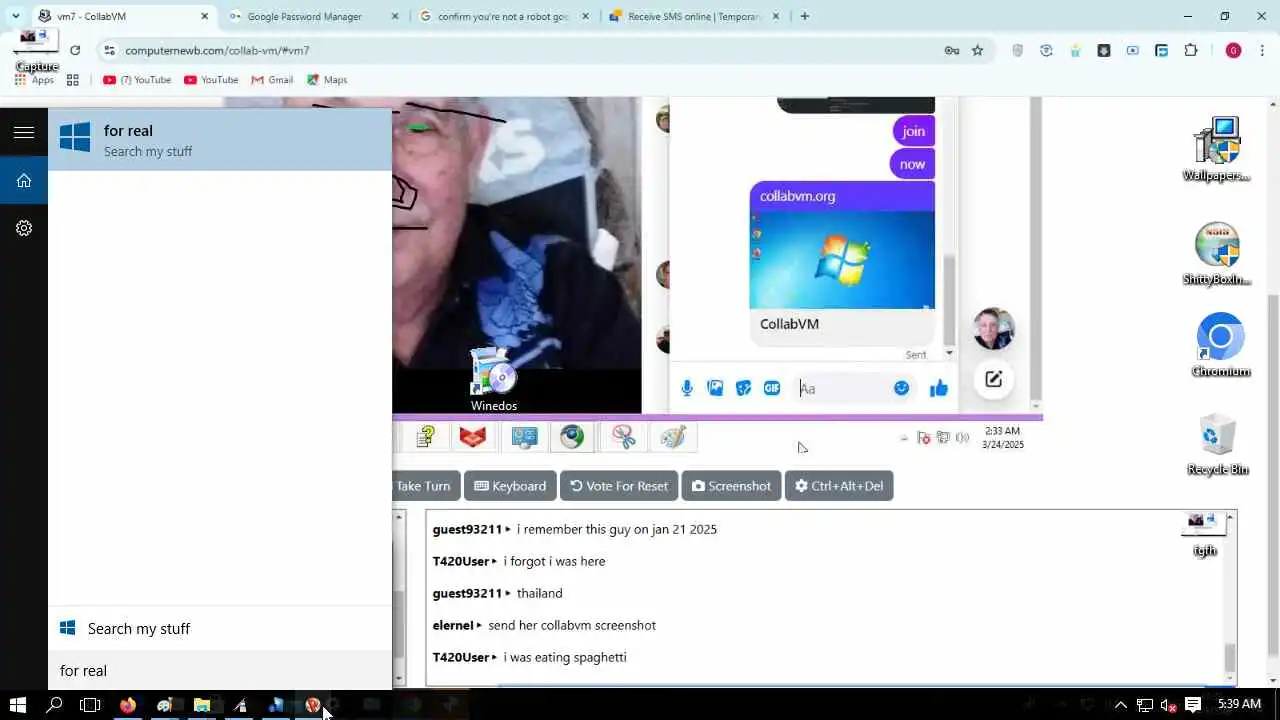
Task: Switch to the Receive SMS online tab
Action: click(694, 16)
